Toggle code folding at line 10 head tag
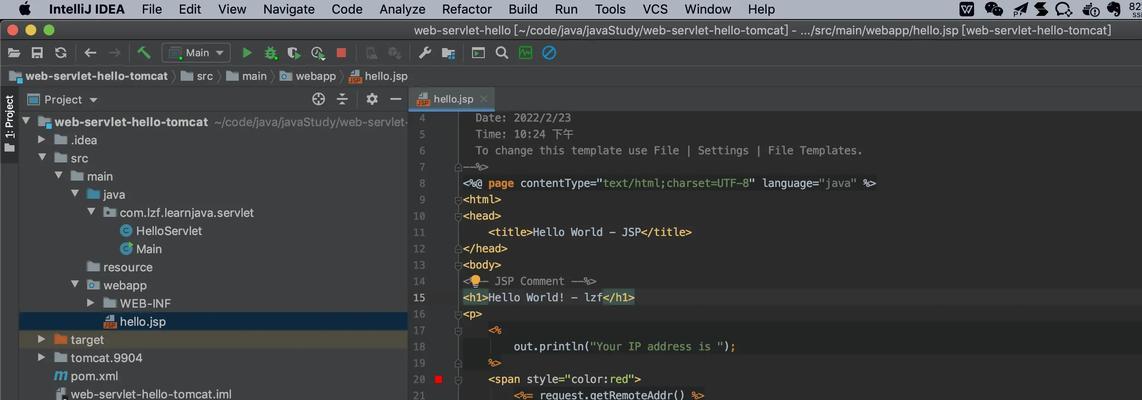1142x400 pixels. [x=457, y=216]
